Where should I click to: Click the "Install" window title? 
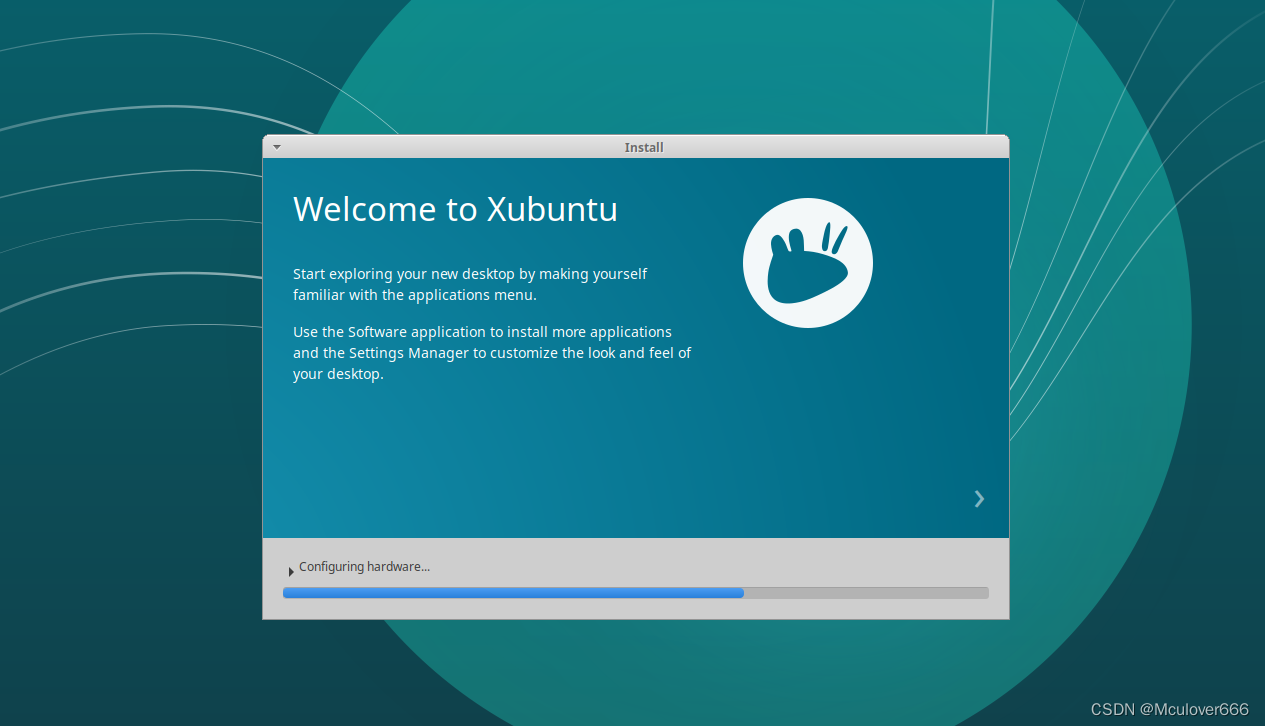pos(644,147)
